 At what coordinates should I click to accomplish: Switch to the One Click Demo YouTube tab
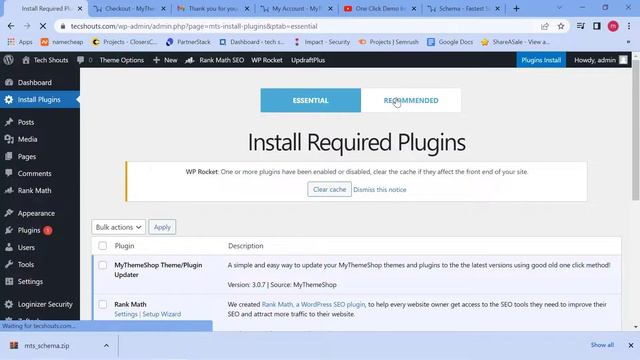coord(380,9)
